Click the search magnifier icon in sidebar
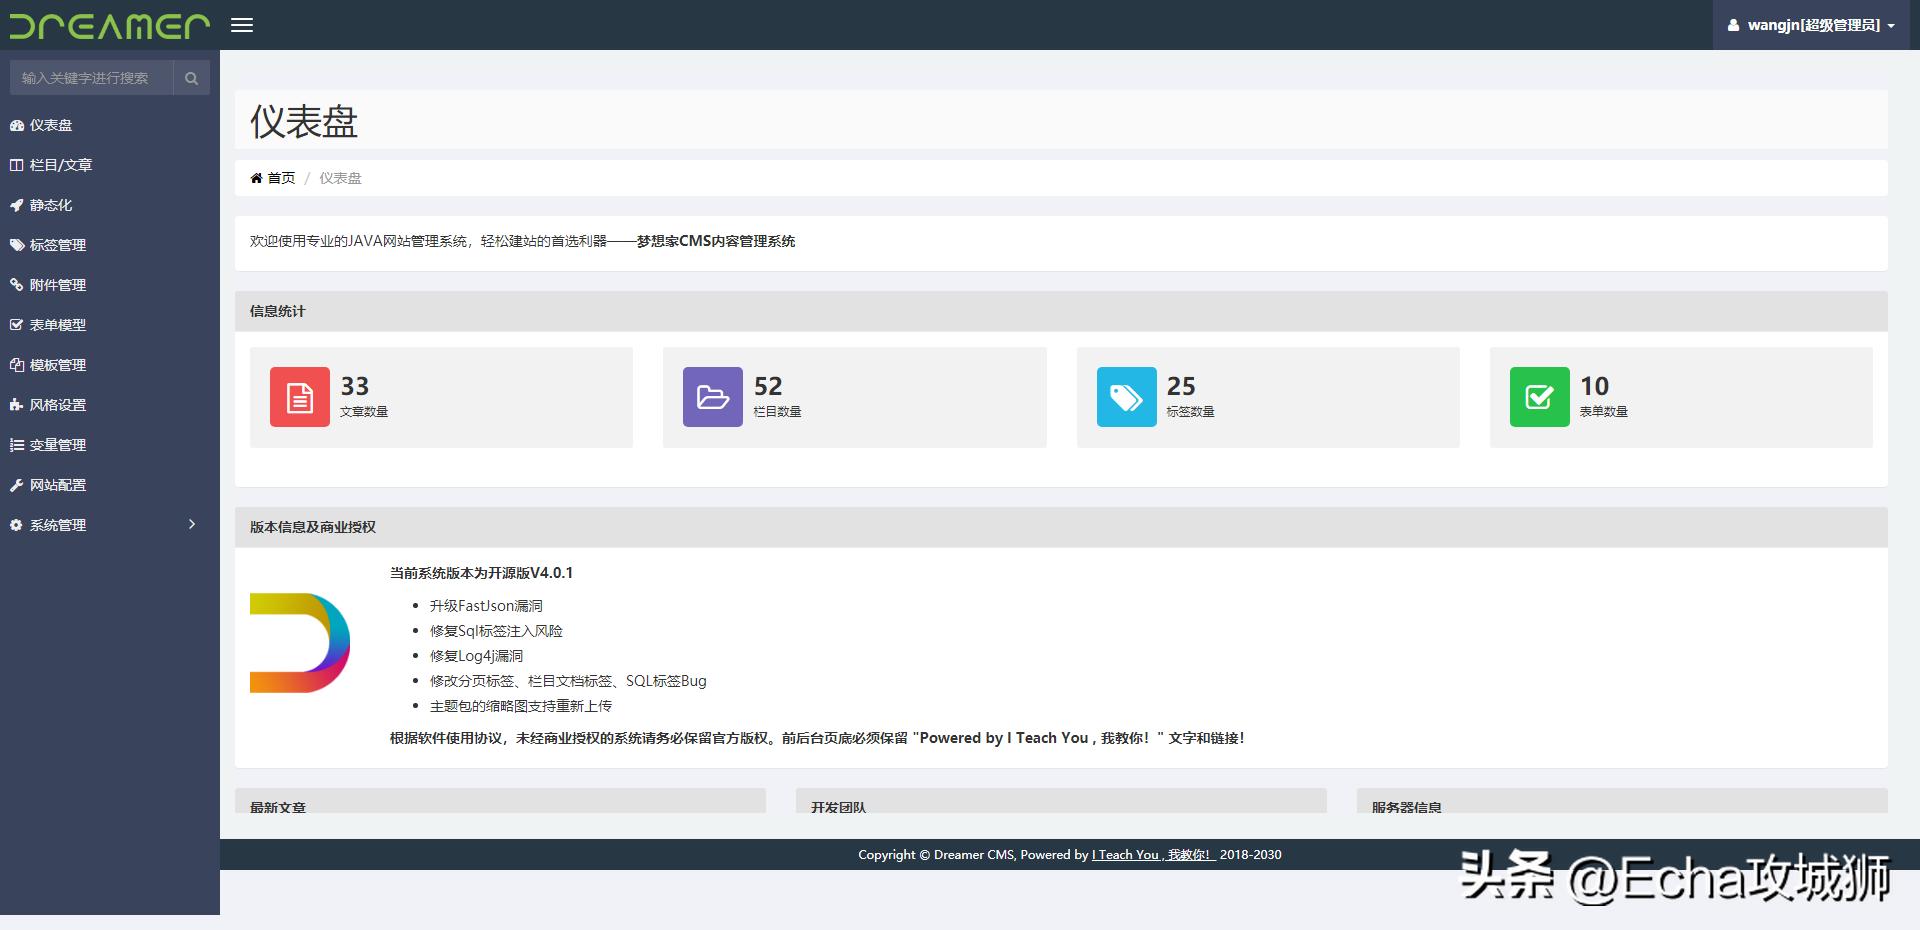 point(191,78)
